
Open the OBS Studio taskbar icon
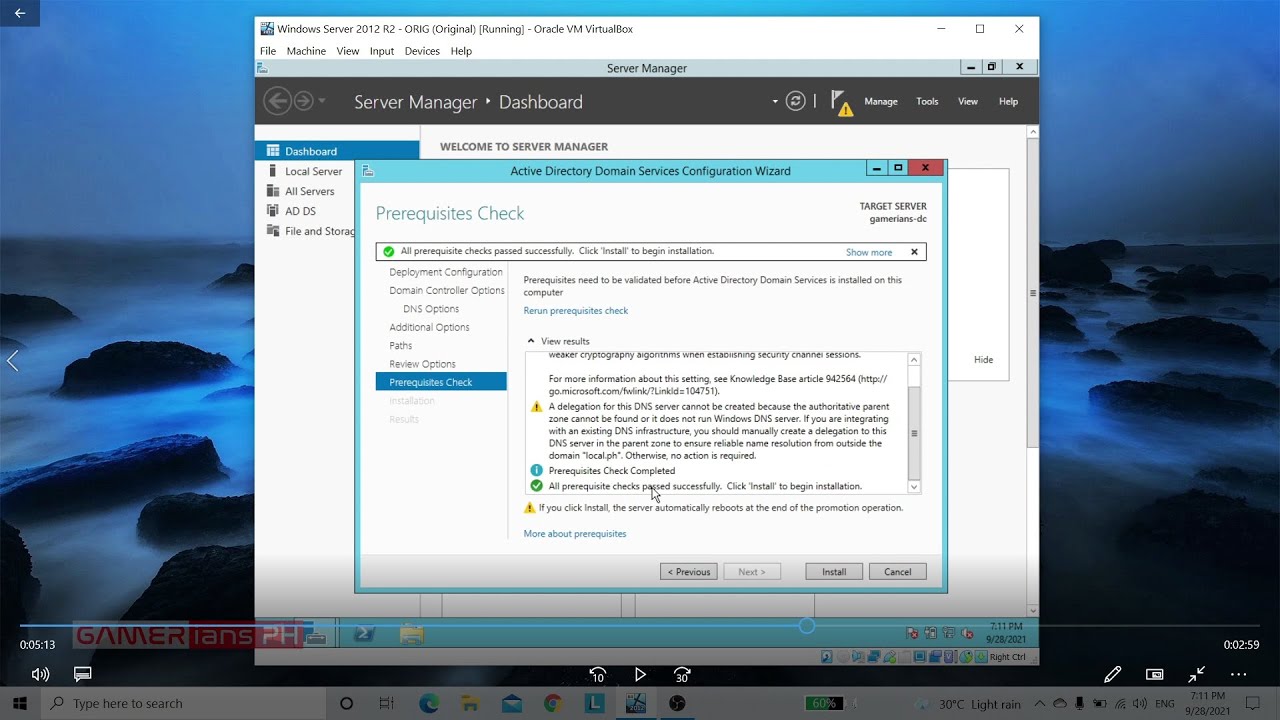(677, 703)
